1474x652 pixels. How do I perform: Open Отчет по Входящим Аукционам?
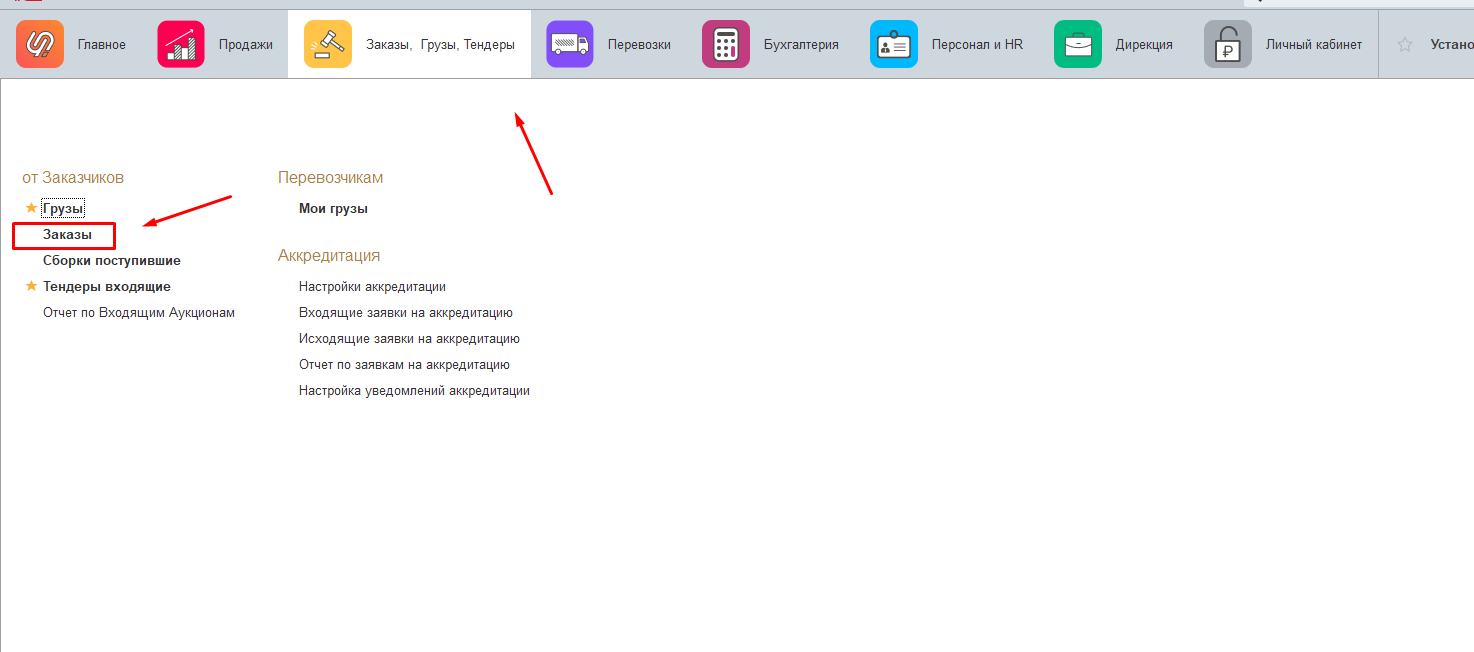139,313
